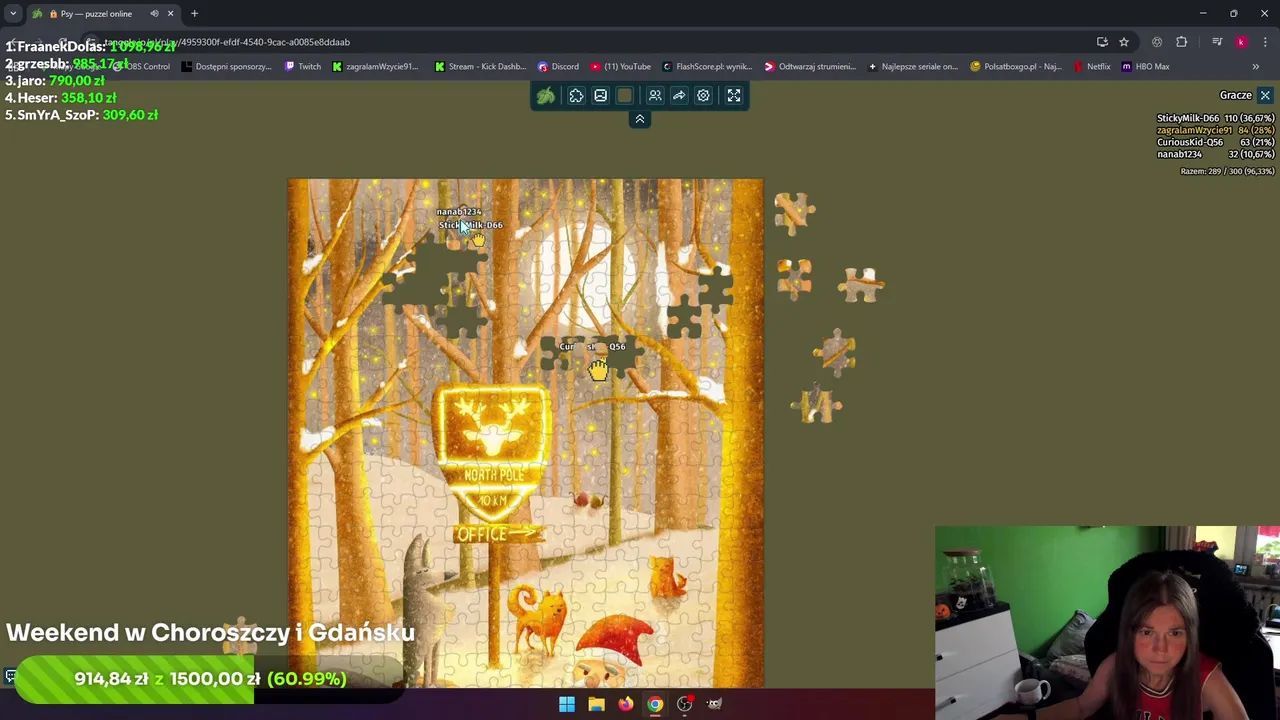Toggle fullscreen mode icon

point(734,95)
